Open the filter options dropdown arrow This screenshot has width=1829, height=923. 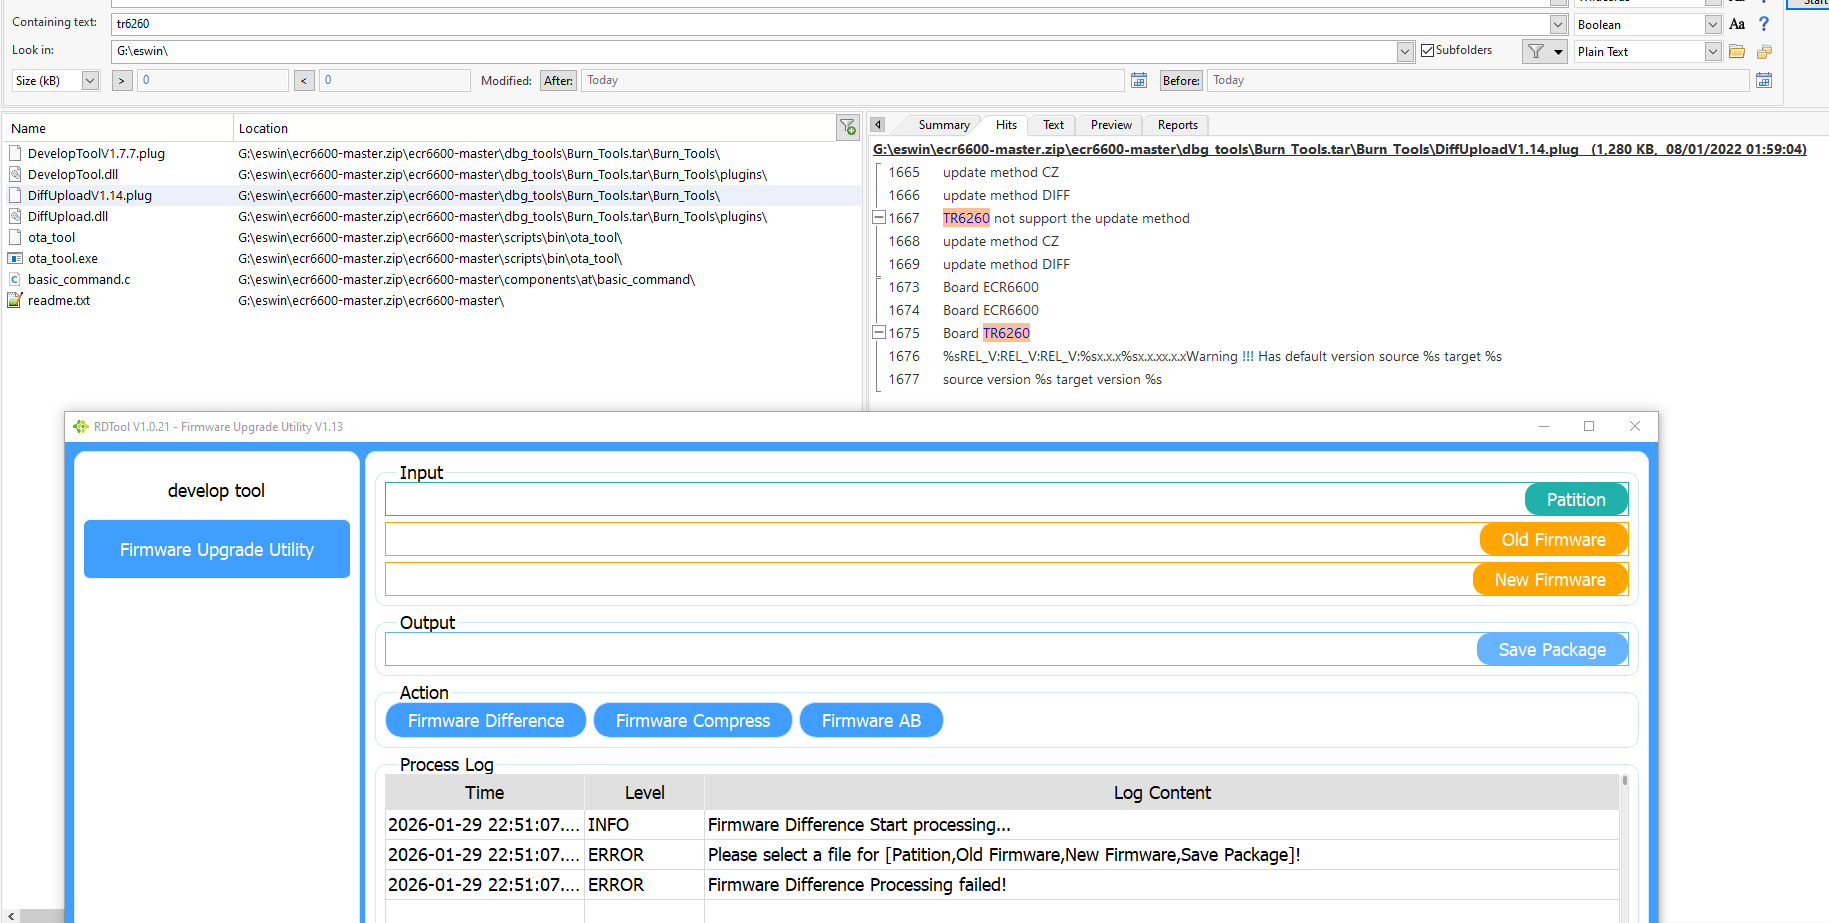pos(1558,51)
